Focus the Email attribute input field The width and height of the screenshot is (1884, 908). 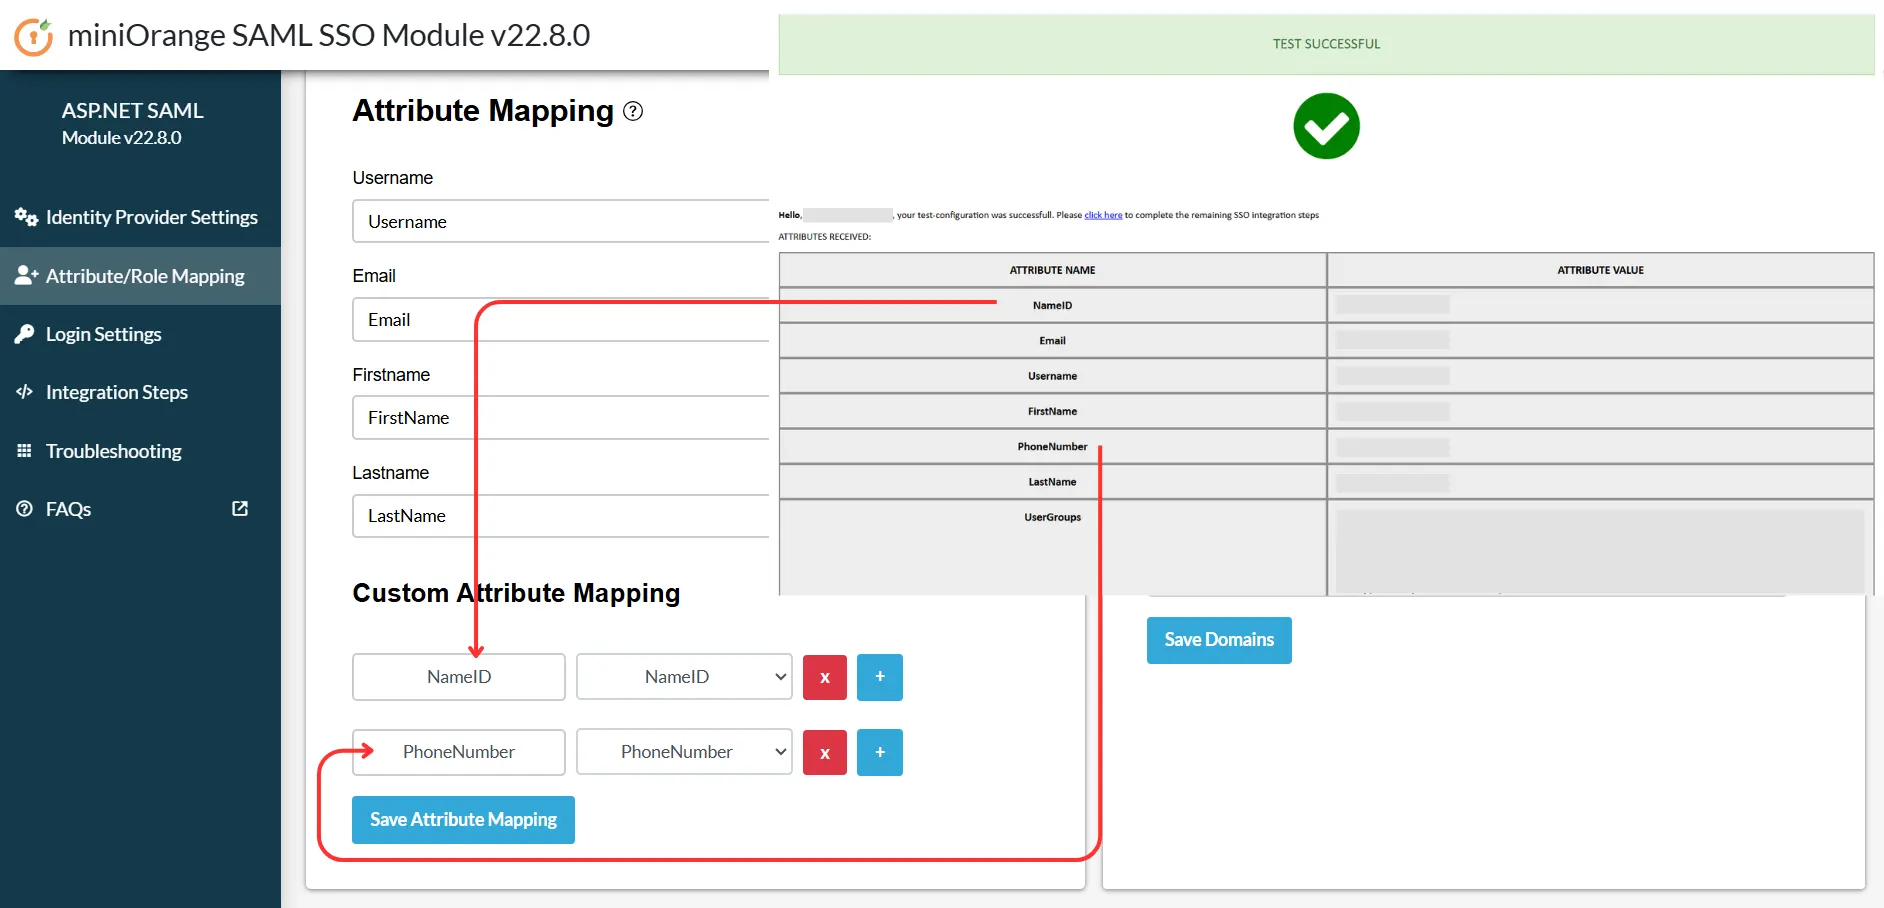(561, 319)
